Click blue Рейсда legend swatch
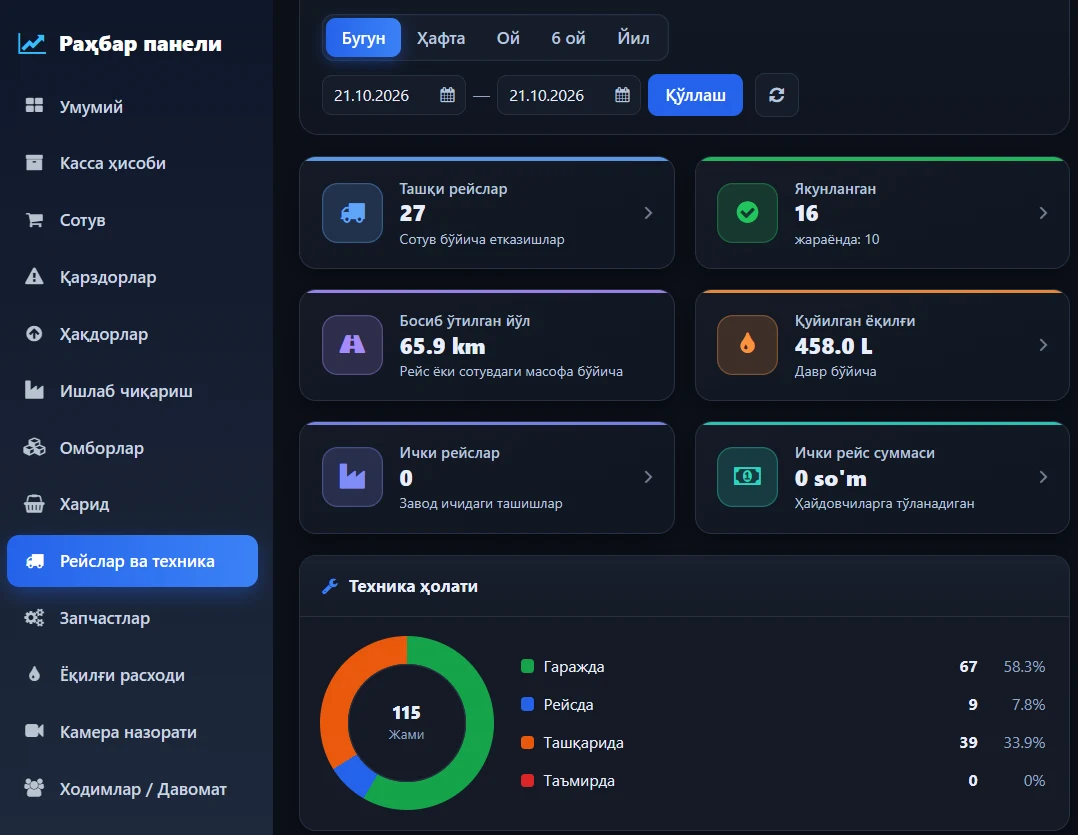Screen dimensions: 1078x835 [x=527, y=704]
